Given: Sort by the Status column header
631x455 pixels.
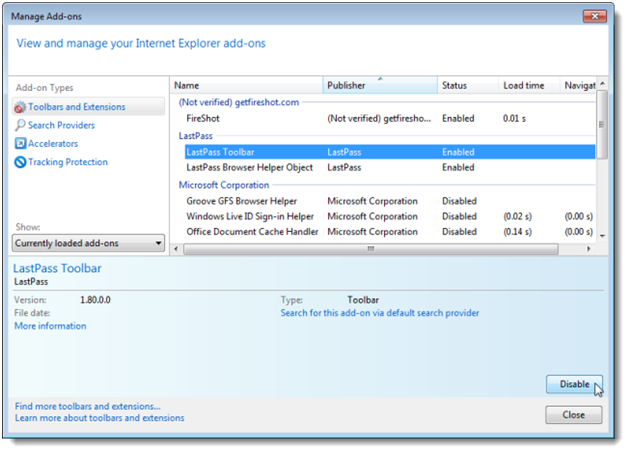Looking at the screenshot, I should click(x=468, y=85).
